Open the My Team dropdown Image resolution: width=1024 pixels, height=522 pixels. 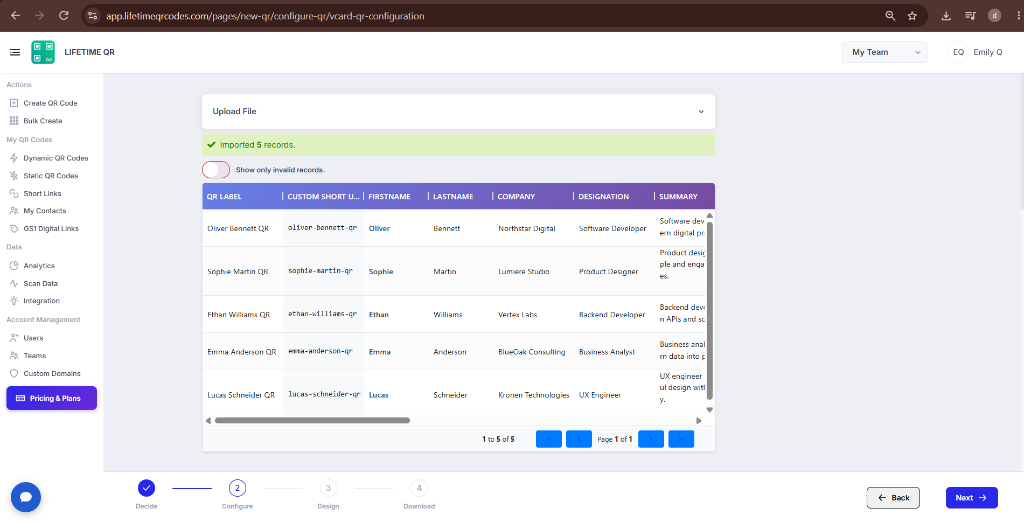[x=884, y=52]
